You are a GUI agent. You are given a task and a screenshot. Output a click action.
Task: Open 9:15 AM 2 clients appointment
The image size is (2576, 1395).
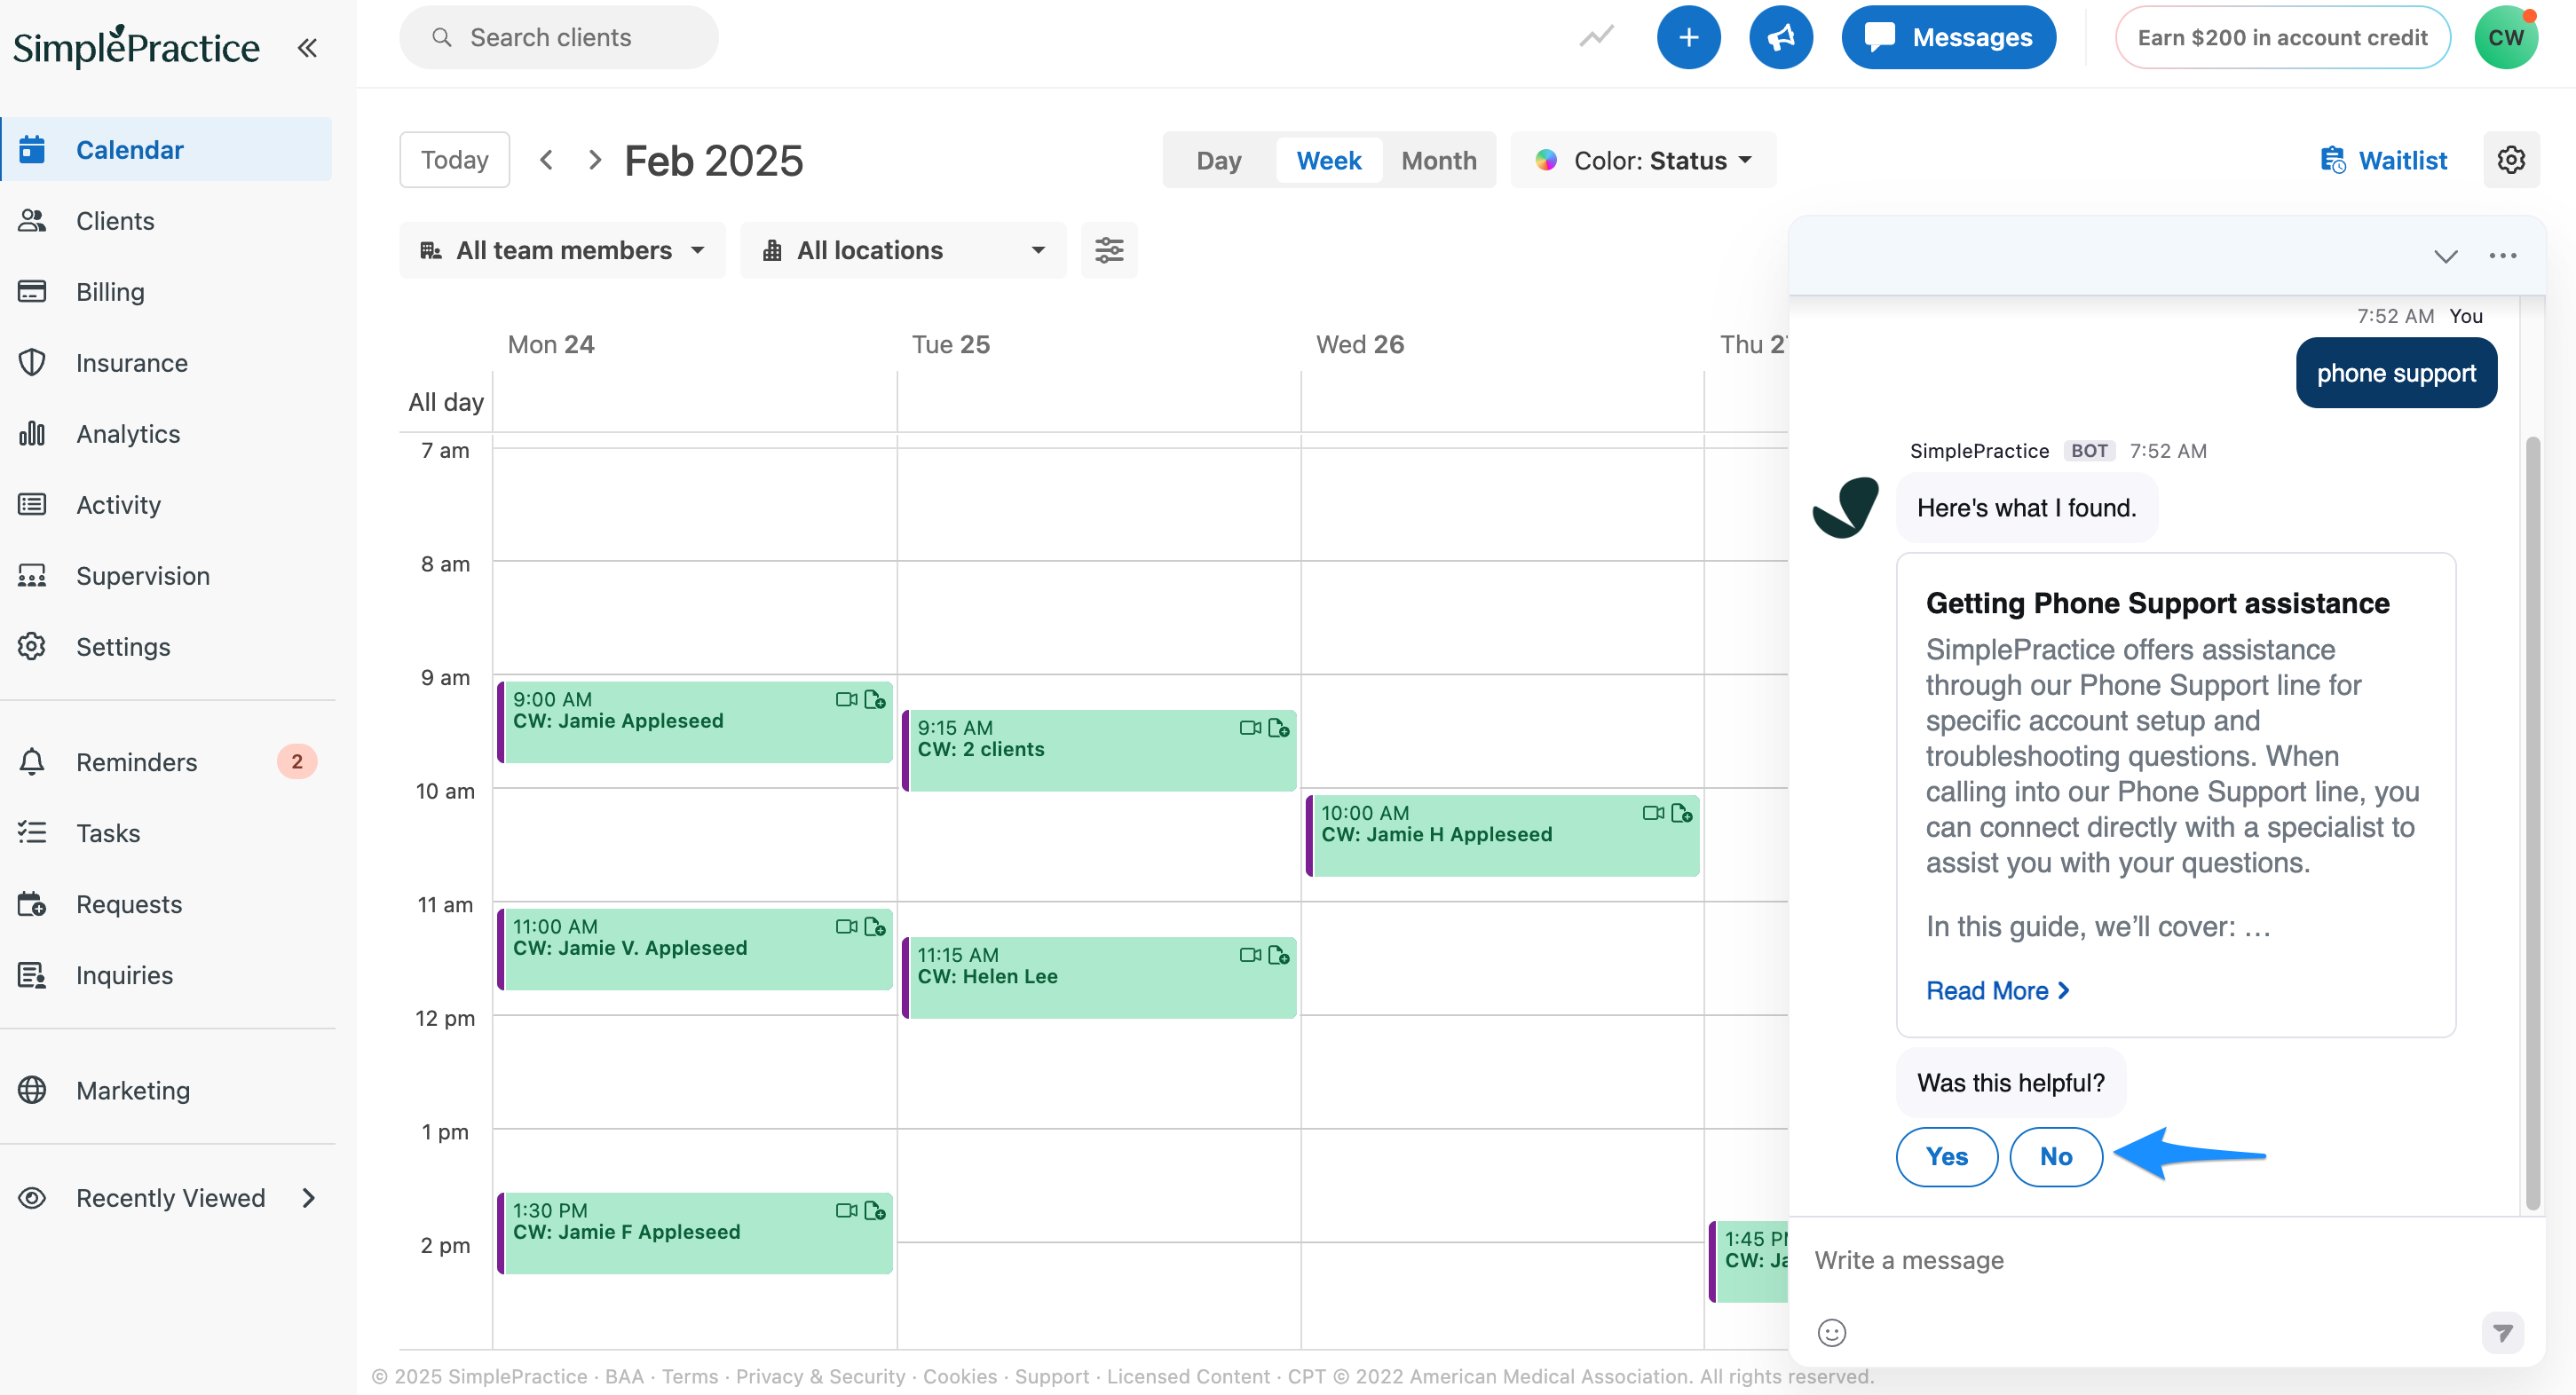click(x=1099, y=750)
